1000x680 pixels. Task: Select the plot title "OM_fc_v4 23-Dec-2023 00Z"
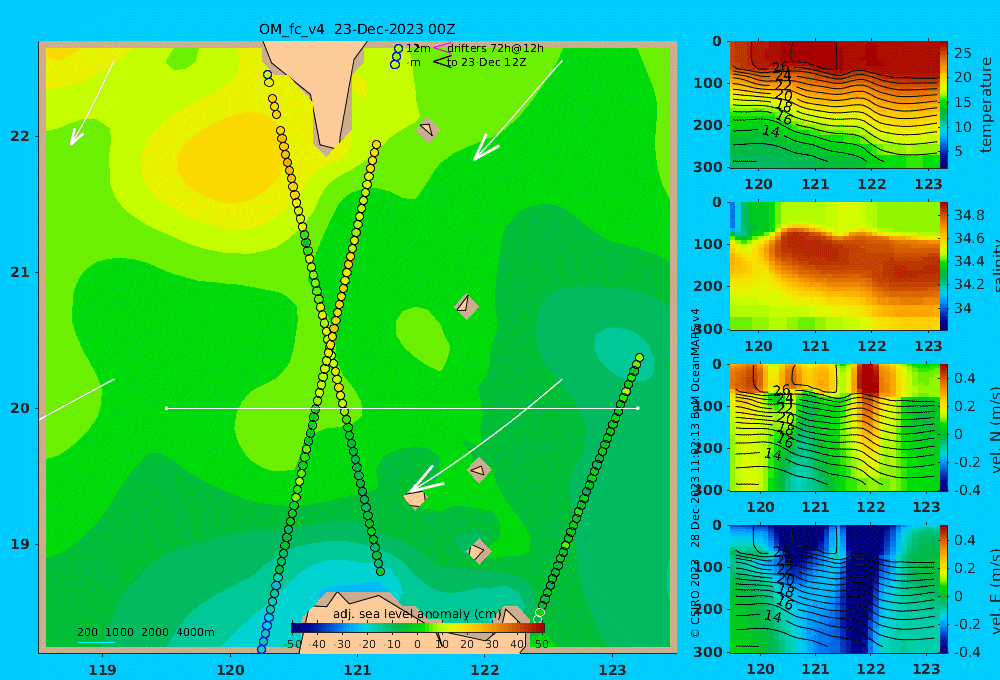pos(357,29)
